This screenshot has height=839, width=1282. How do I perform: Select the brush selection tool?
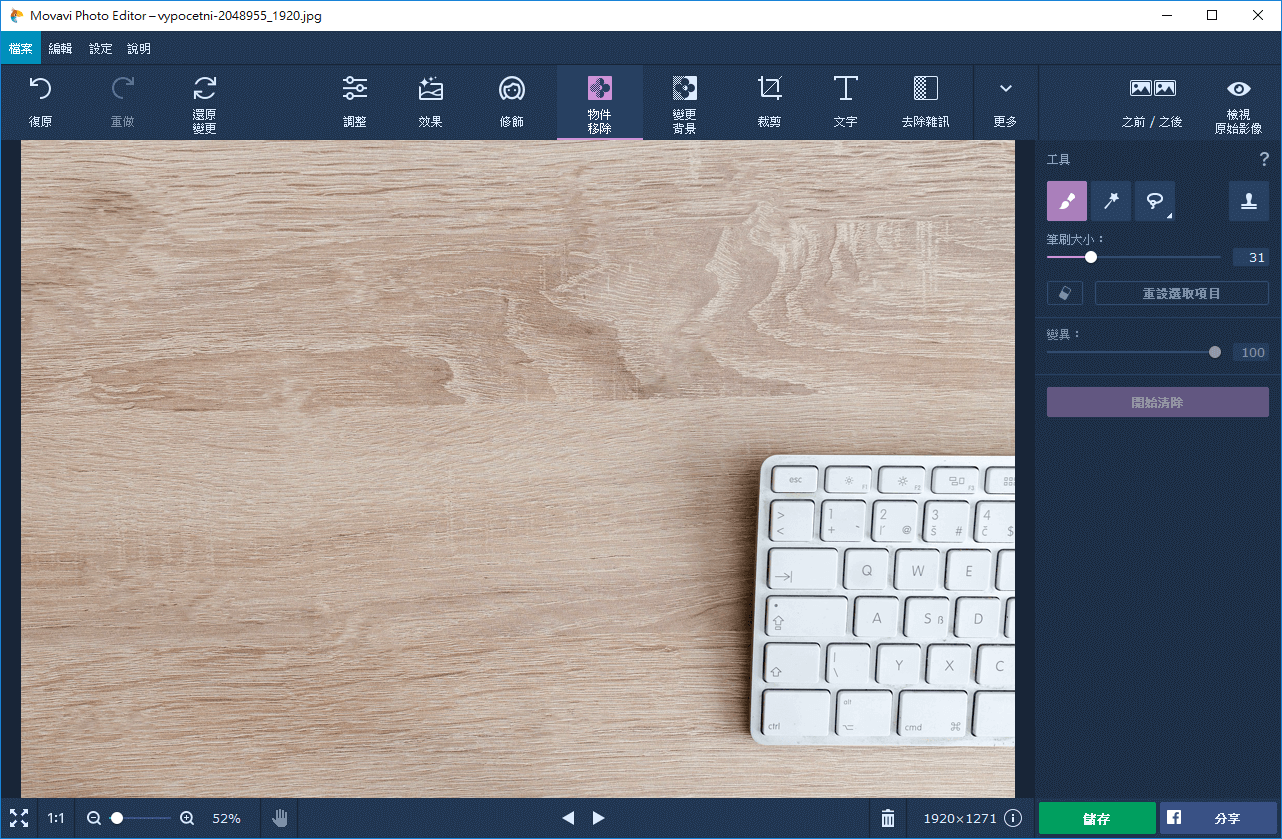[x=1066, y=201]
